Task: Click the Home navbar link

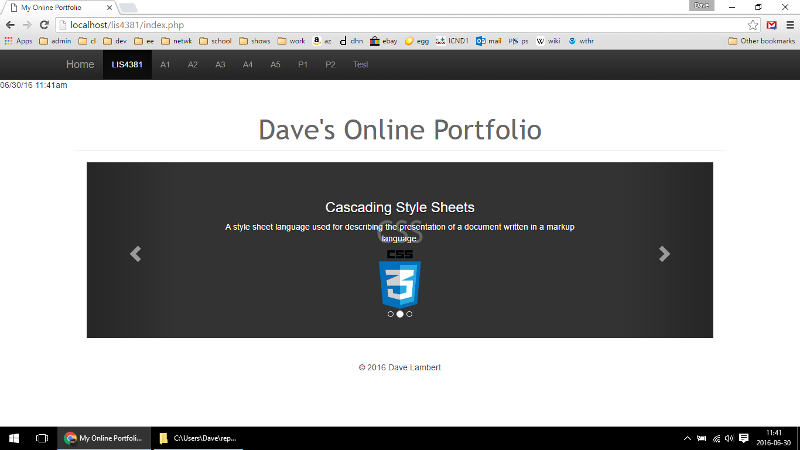Action: pyautogui.click(x=80, y=64)
